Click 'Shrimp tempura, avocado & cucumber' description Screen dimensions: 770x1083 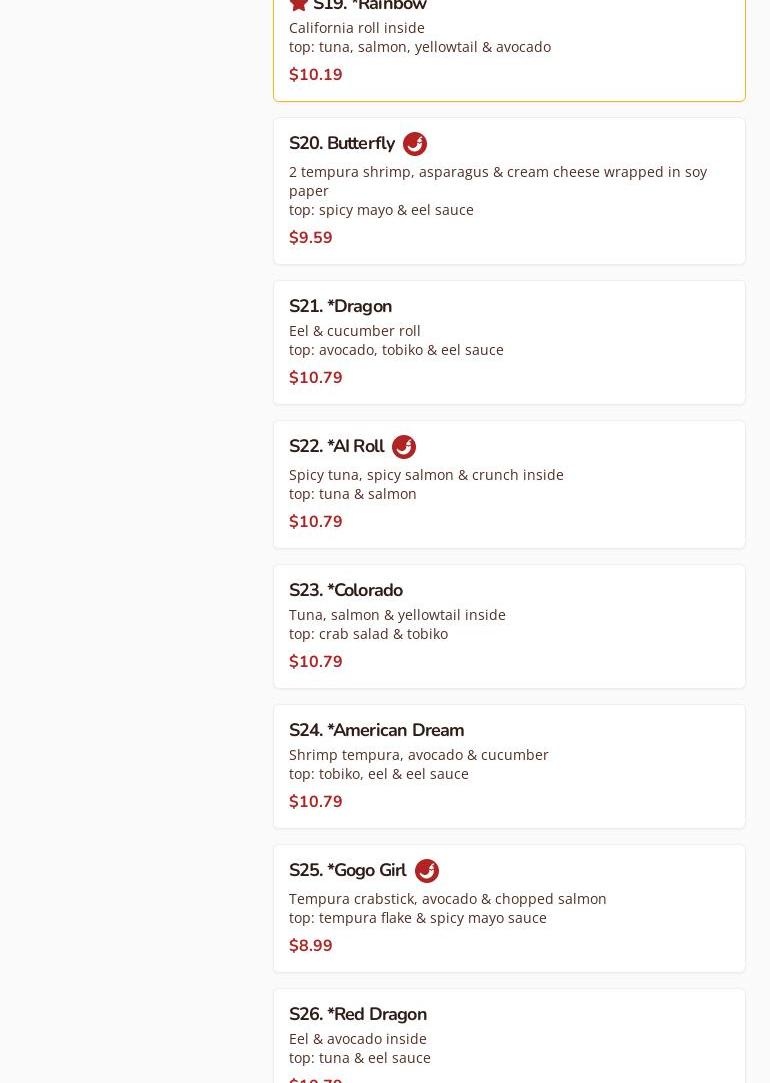coord(419,755)
